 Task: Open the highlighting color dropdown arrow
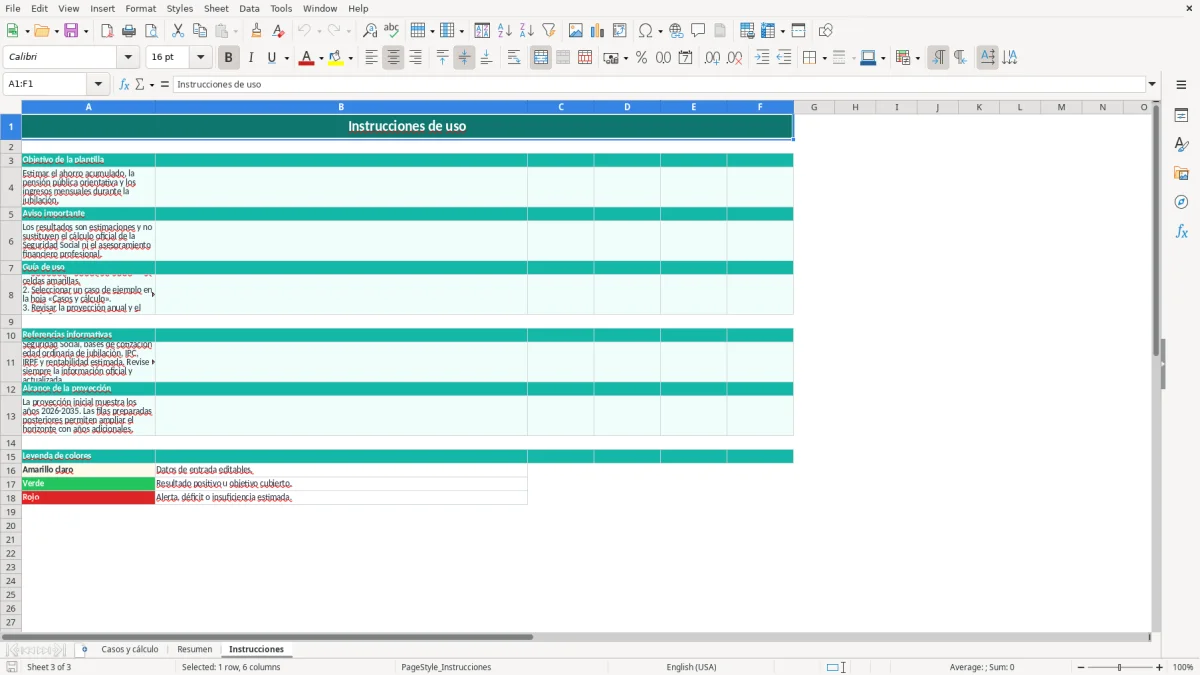click(350, 58)
